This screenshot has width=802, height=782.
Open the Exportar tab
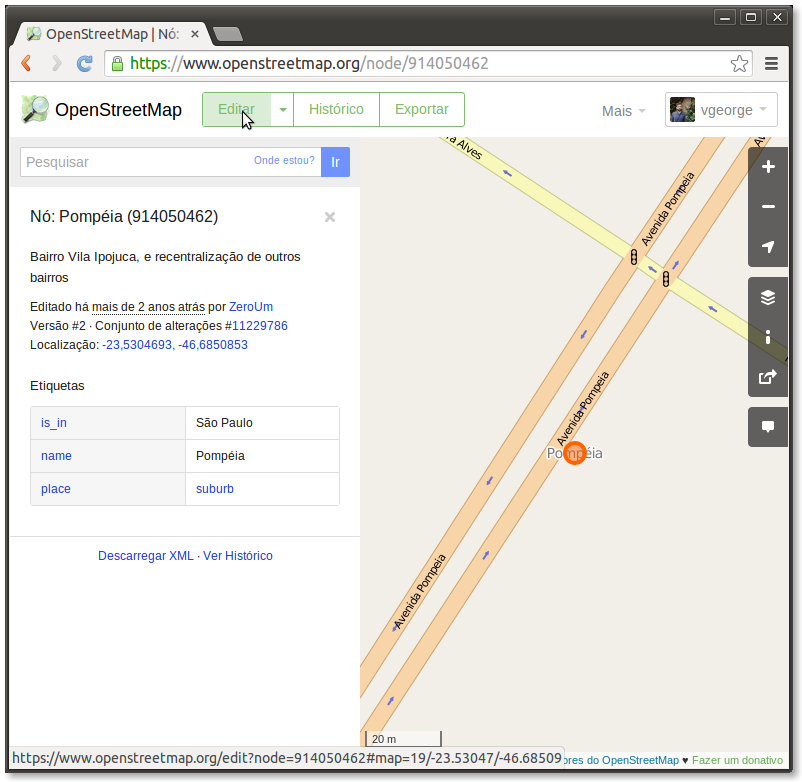pyautogui.click(x=422, y=109)
